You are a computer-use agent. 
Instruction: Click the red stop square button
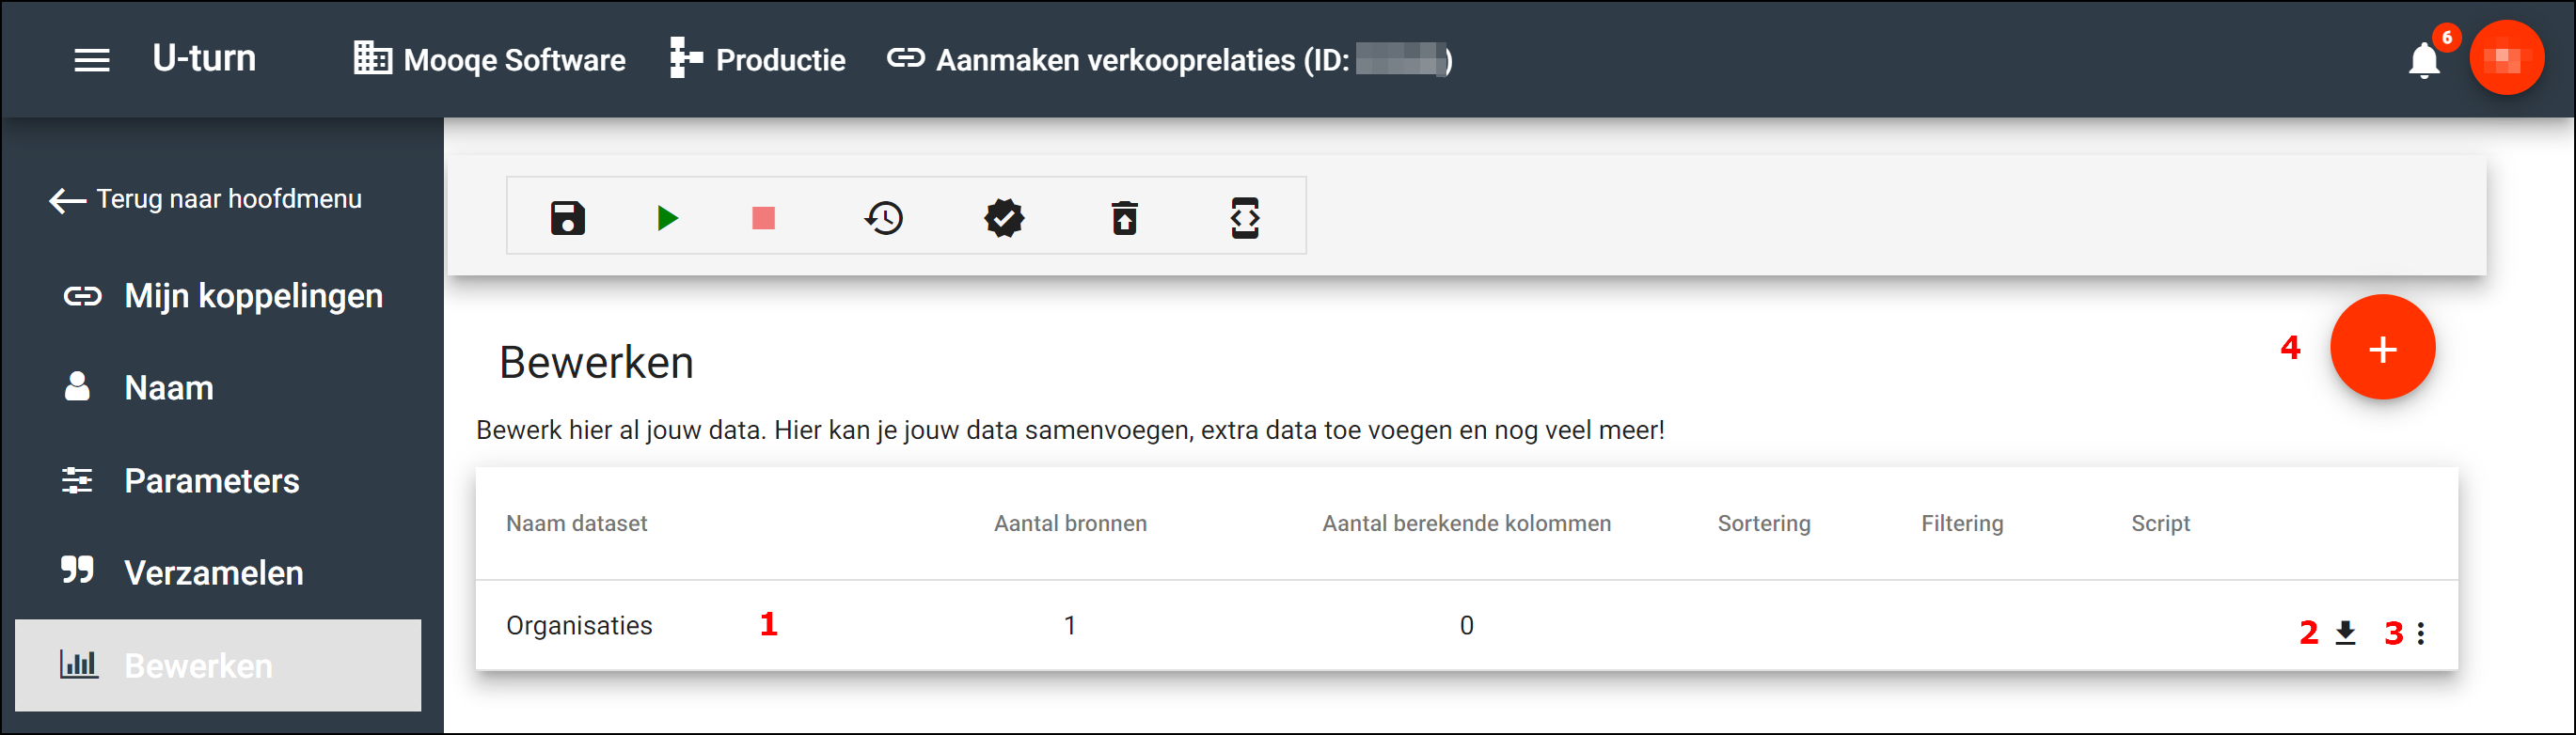pos(763,218)
